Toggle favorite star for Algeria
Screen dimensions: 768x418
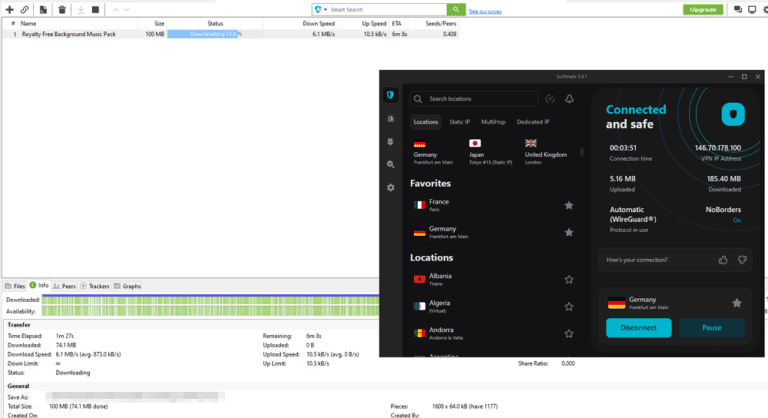pyautogui.click(x=569, y=306)
